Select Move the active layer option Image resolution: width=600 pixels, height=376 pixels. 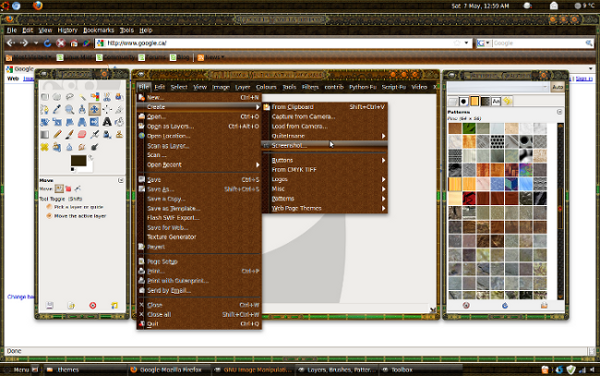[x=76, y=216]
